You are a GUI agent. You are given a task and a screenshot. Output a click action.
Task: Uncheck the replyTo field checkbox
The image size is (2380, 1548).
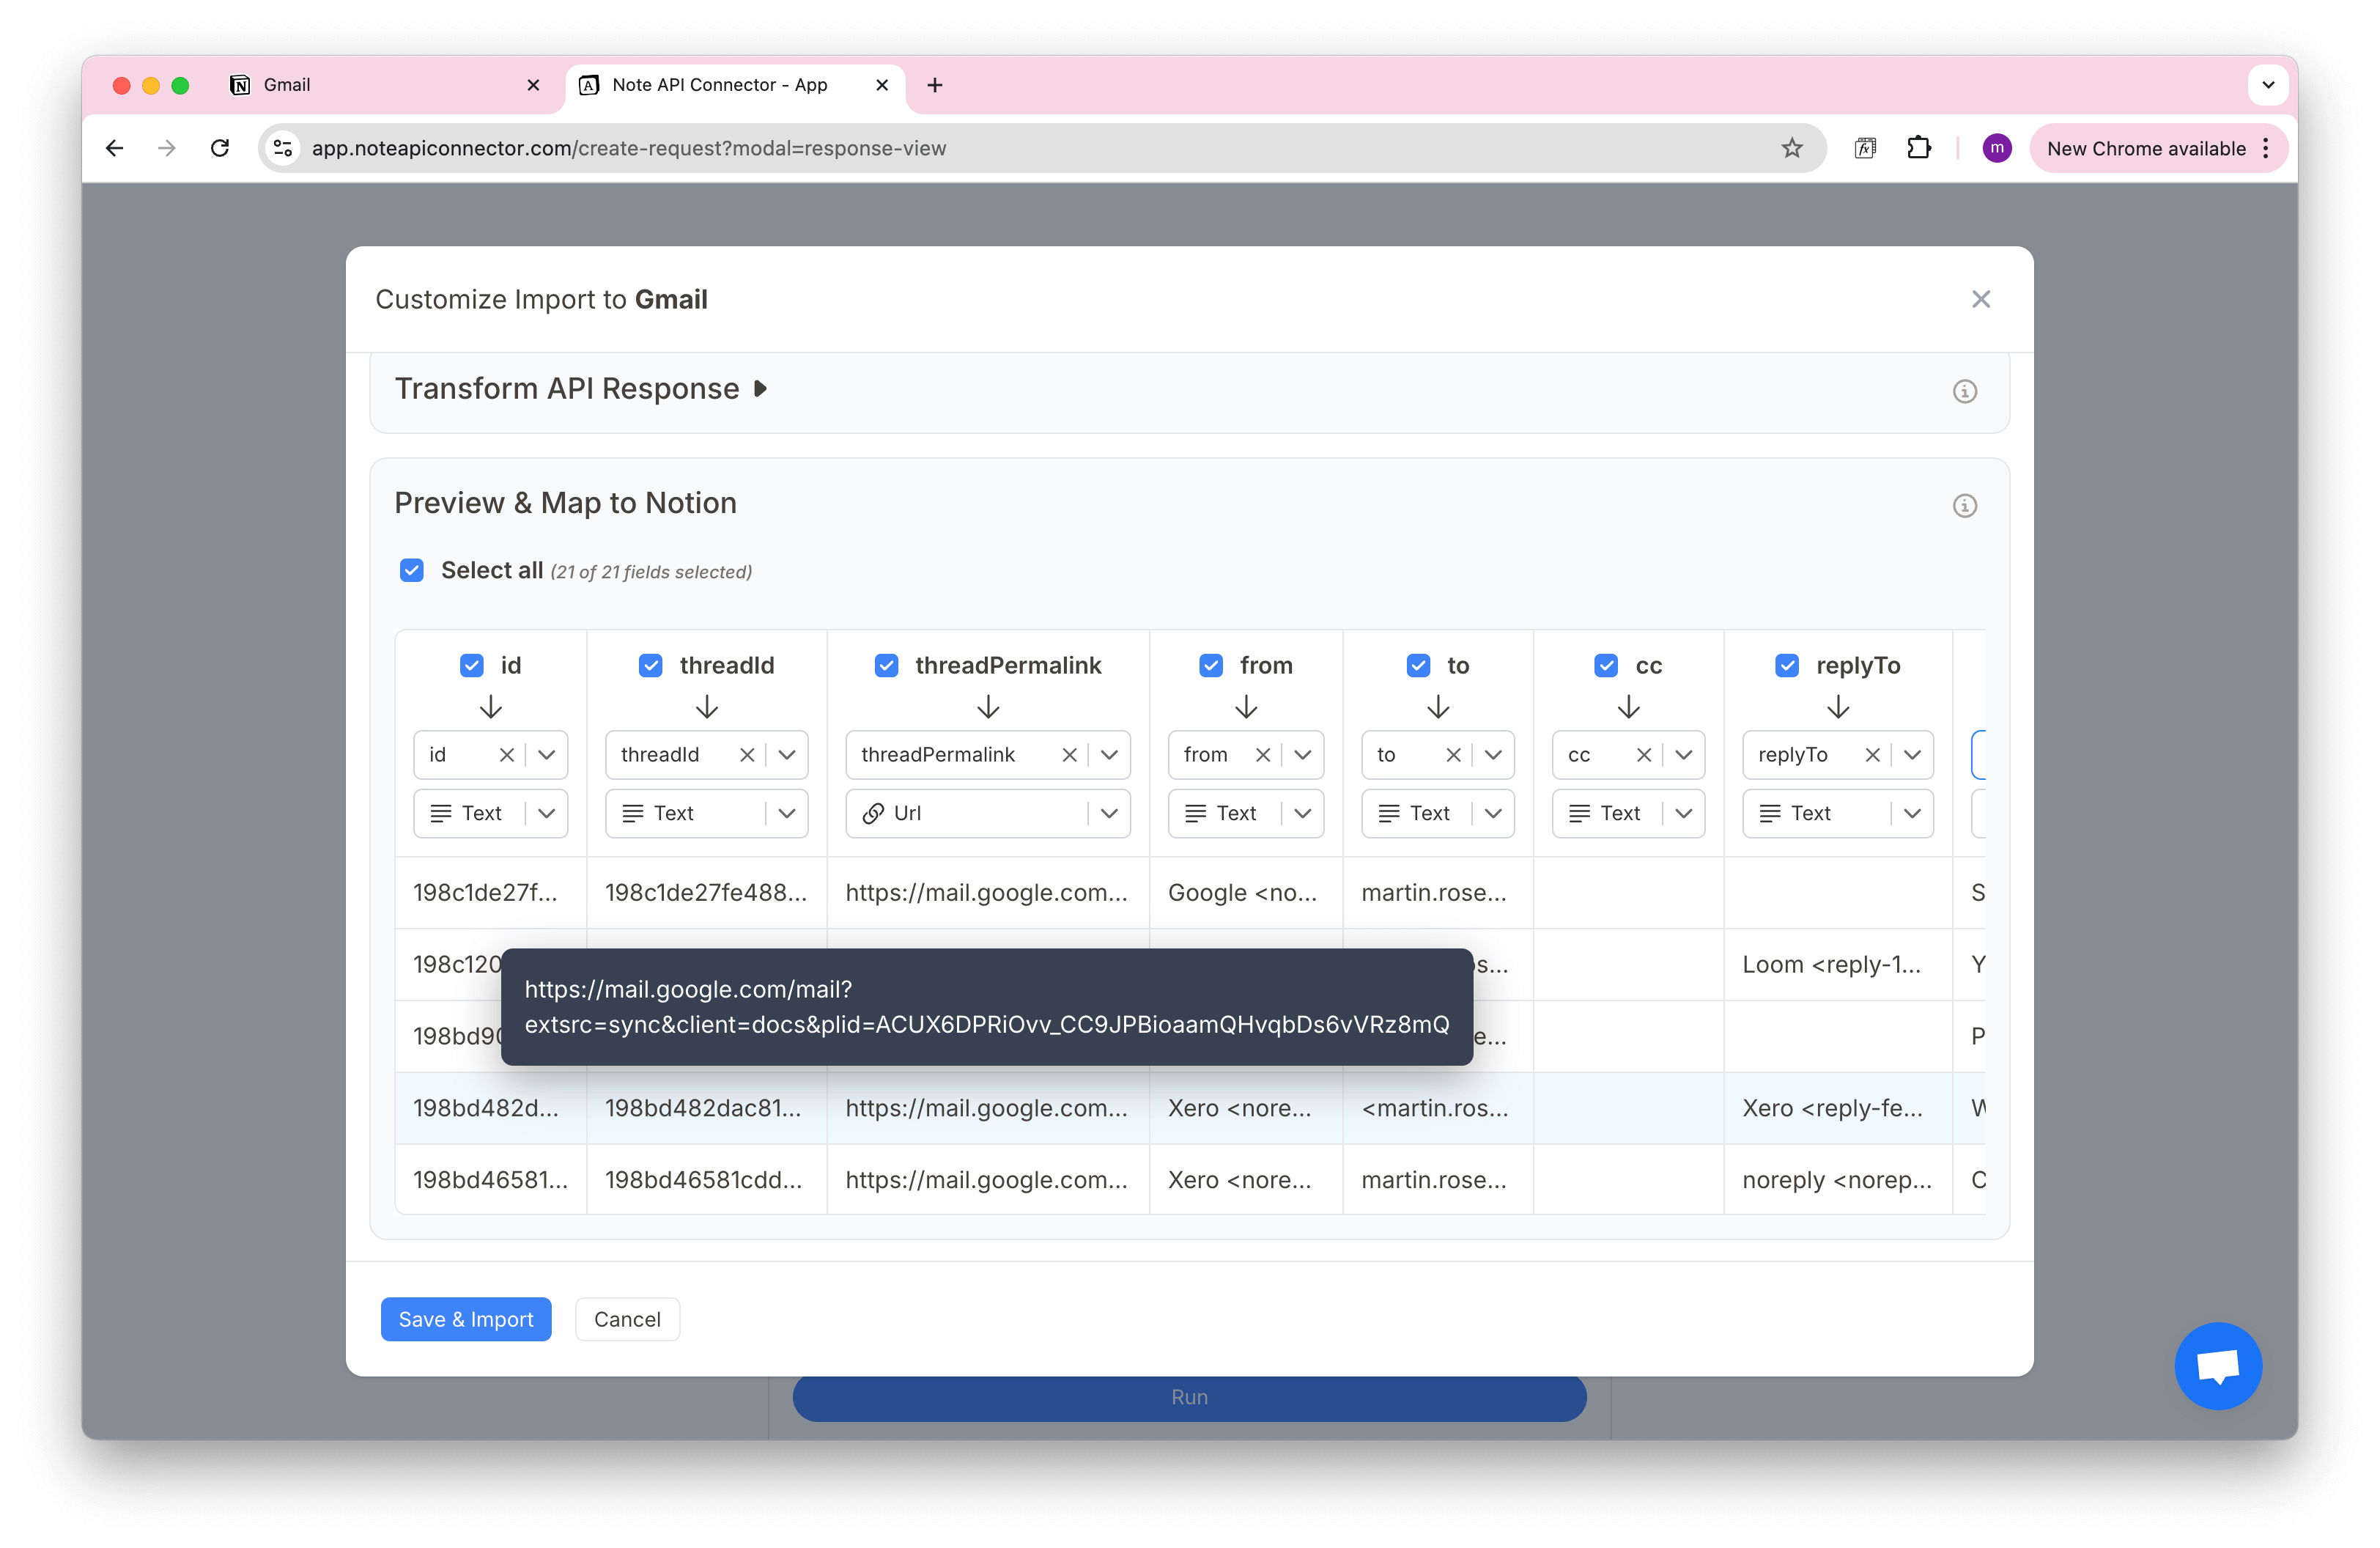[1787, 665]
